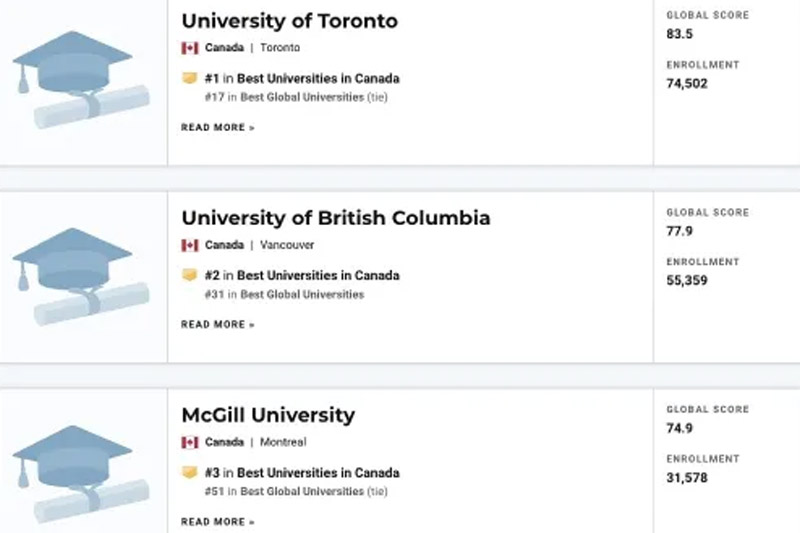Click the gold badge icon next to #2 ranking
Screen dimensions: 800x533
point(189,275)
